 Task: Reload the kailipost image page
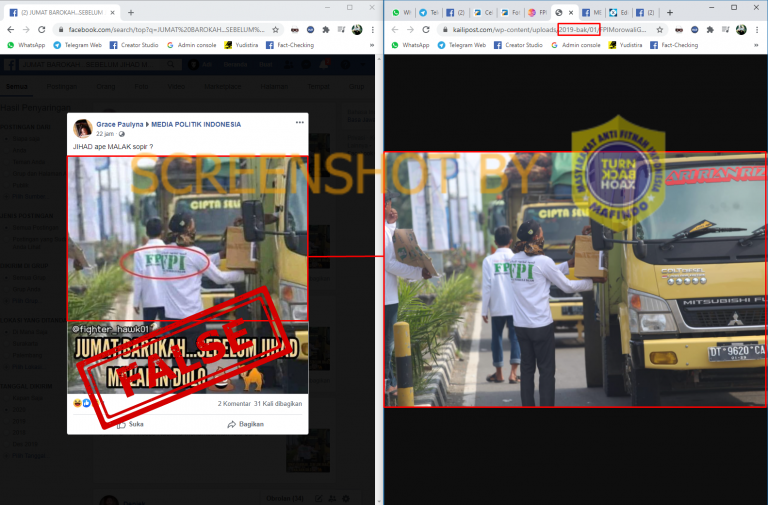click(426, 30)
